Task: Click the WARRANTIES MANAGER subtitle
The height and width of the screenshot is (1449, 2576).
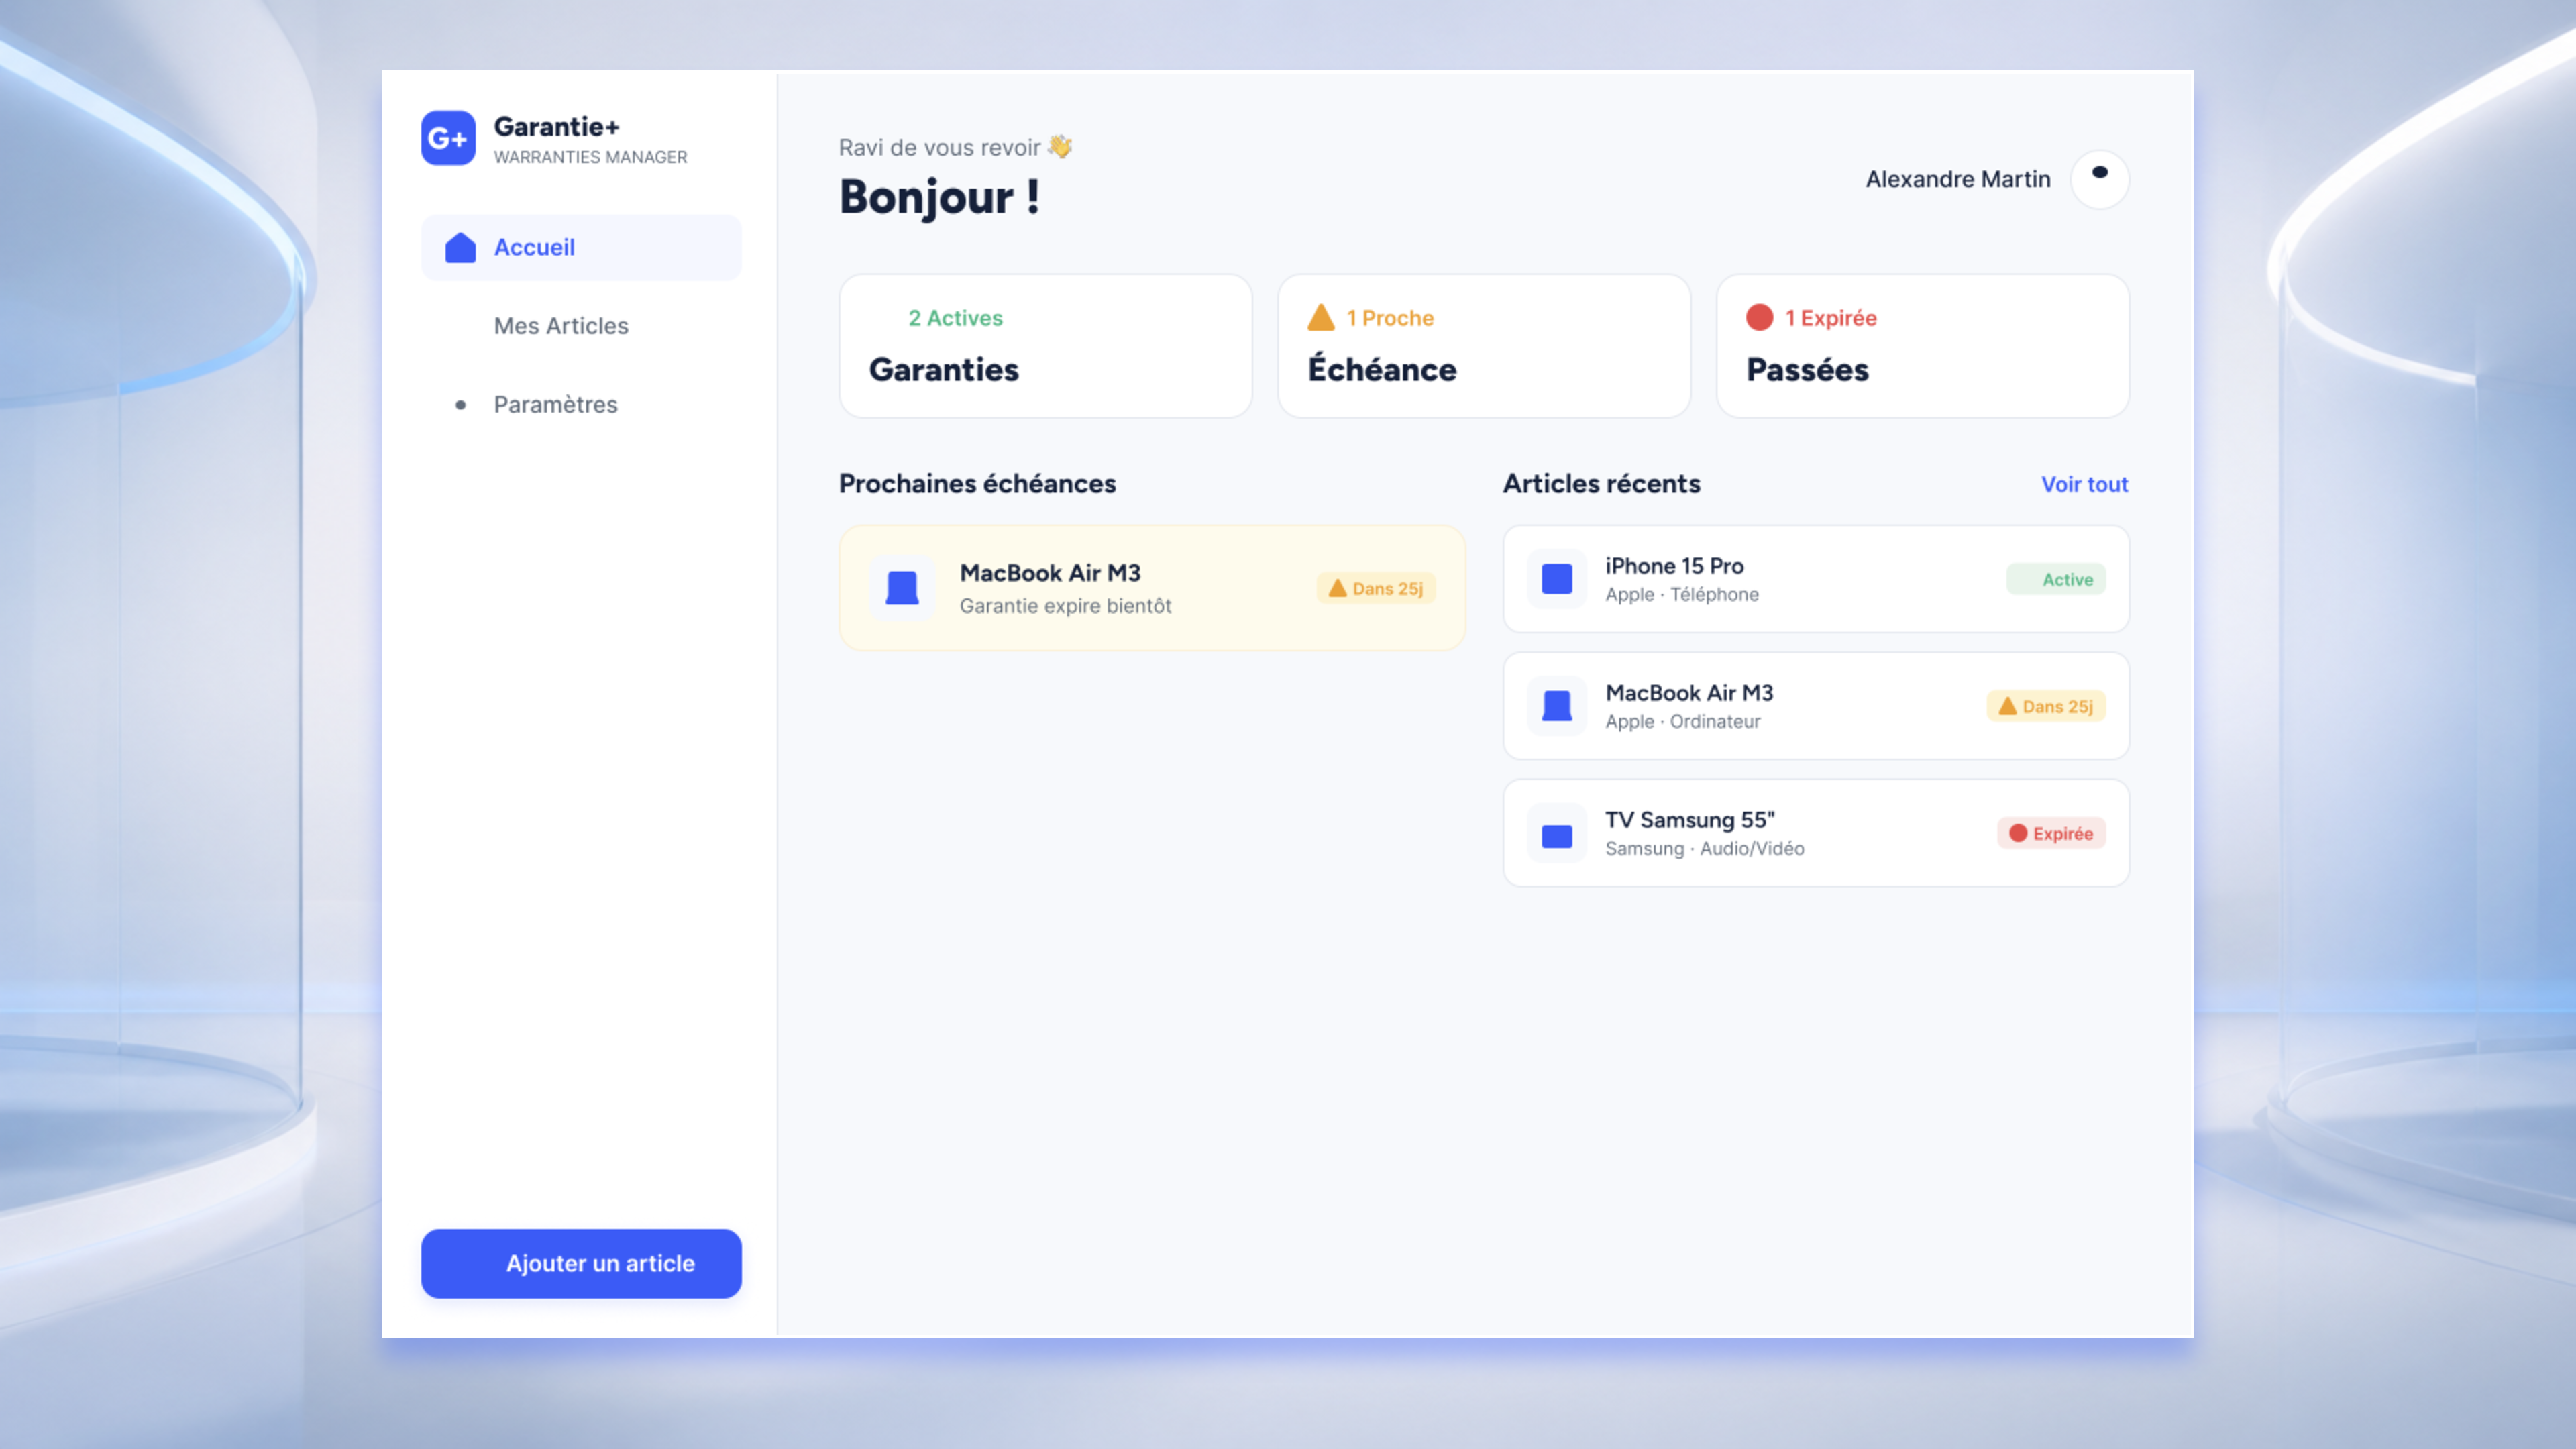Action: (x=590, y=157)
